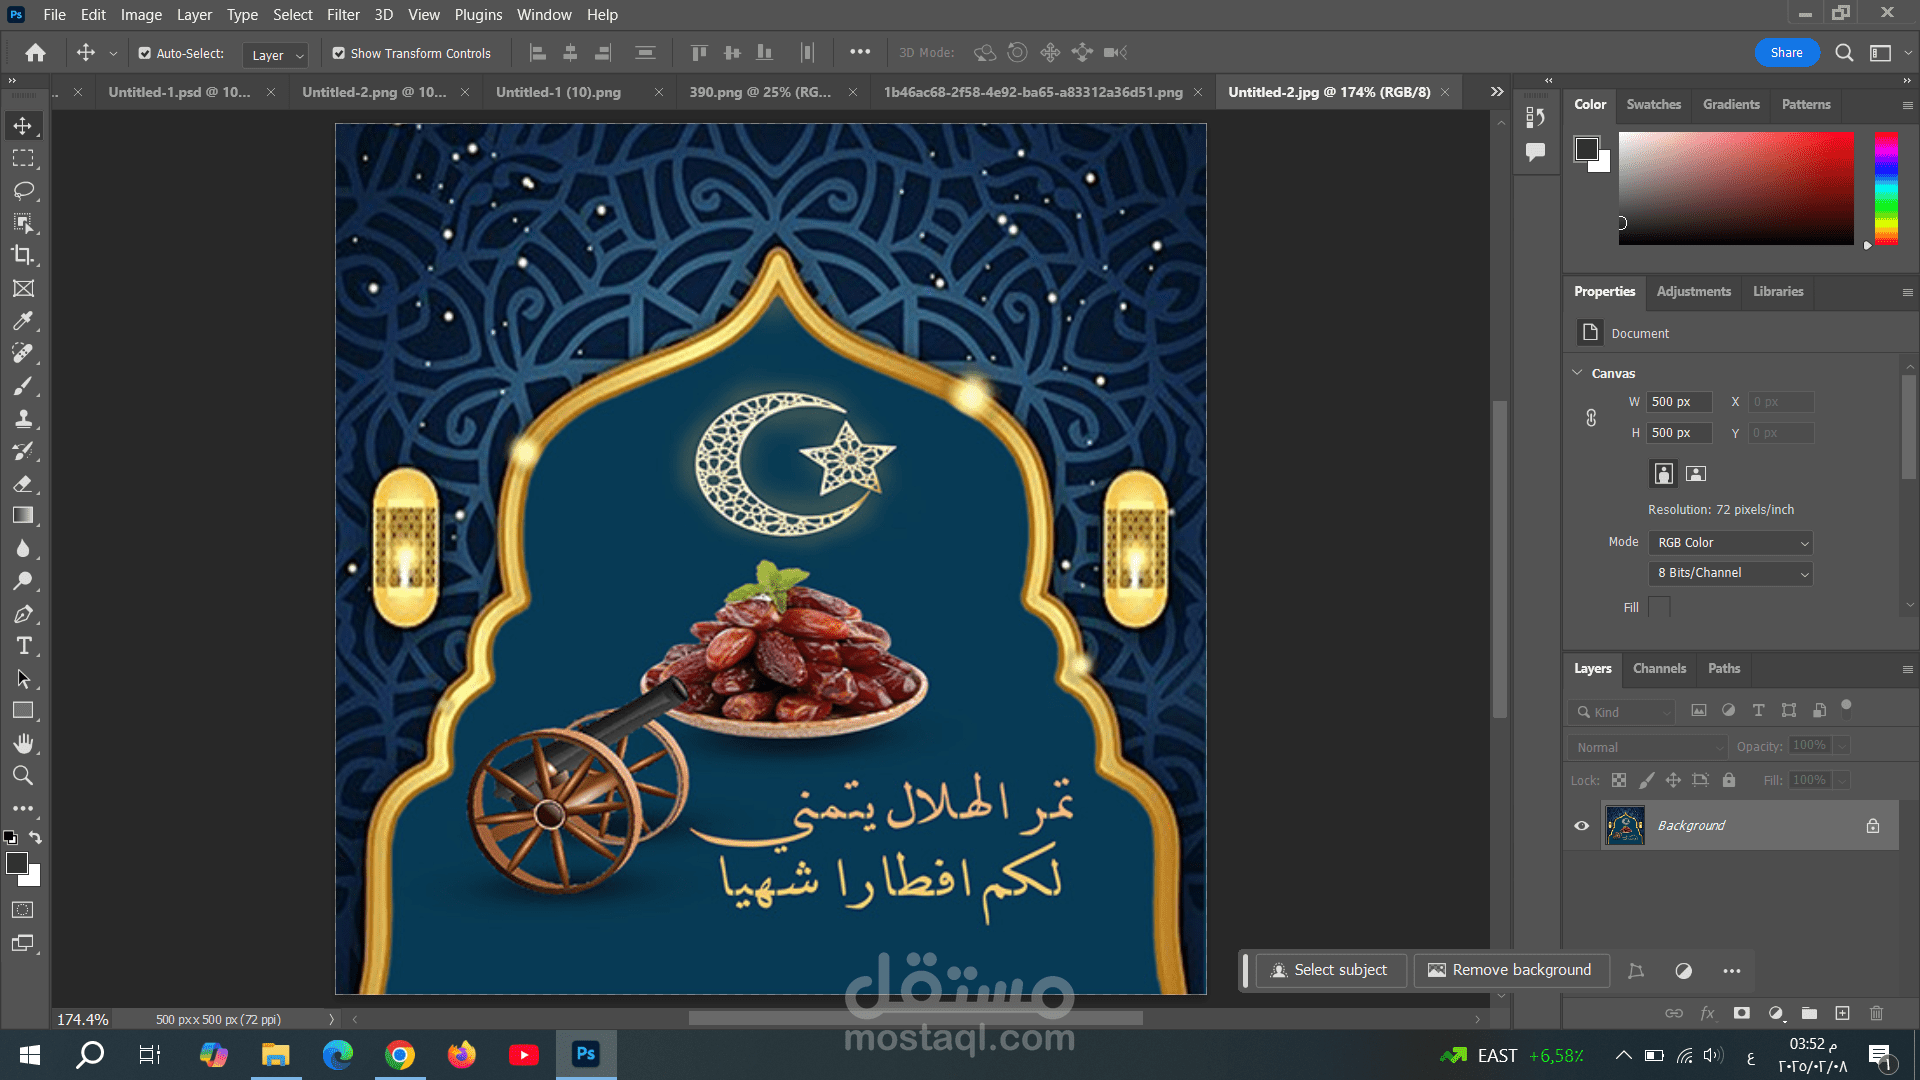Click the Select subject button
Viewport: 1920px width, 1080px height.
pyautogui.click(x=1330, y=970)
